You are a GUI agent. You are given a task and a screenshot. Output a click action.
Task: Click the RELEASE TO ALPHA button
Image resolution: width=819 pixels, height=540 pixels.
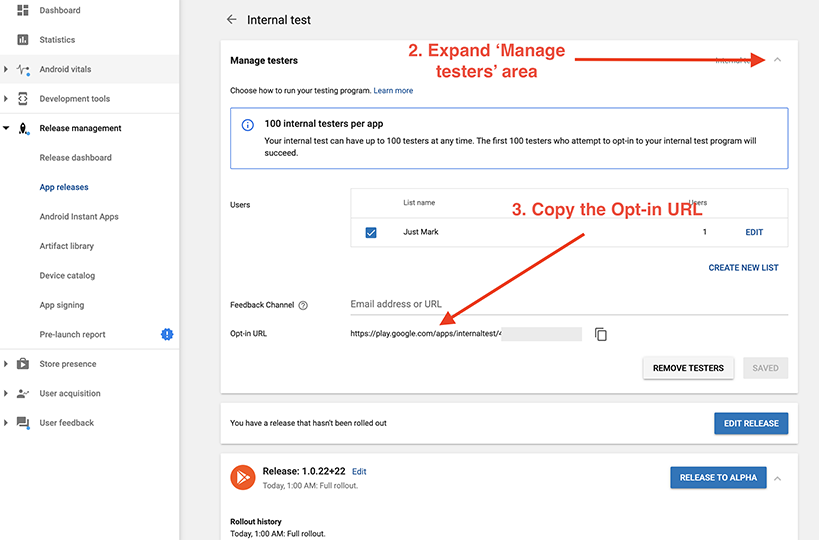[x=718, y=478]
